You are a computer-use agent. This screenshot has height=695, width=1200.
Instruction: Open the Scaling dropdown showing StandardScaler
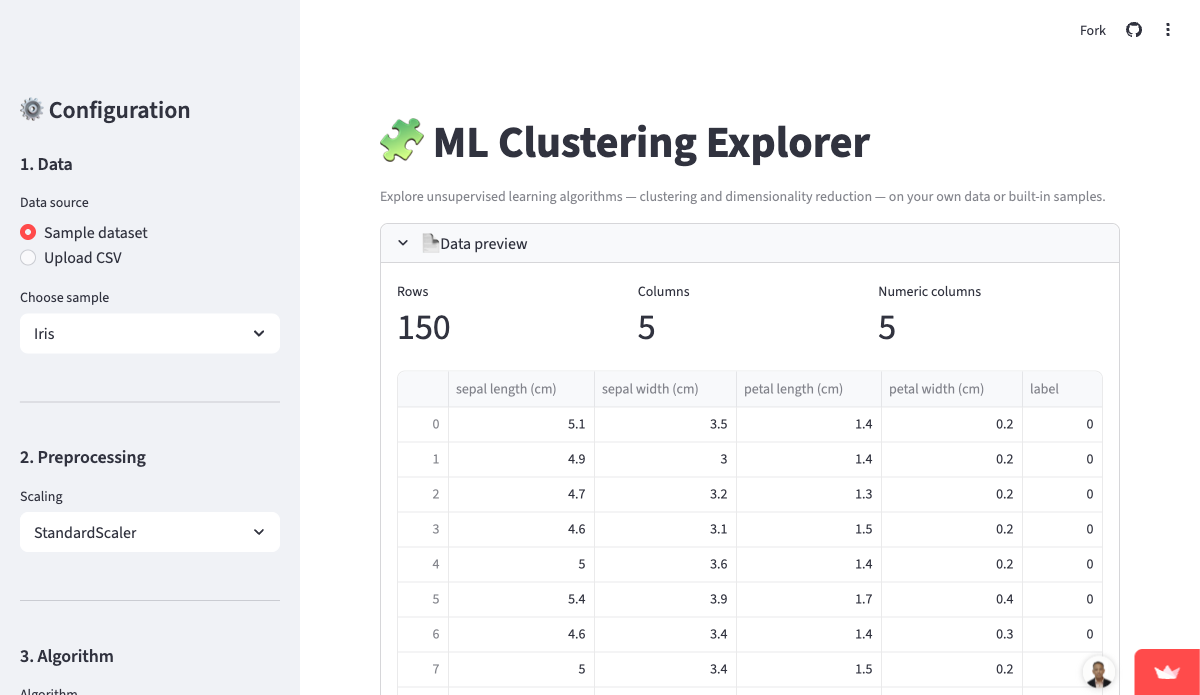pos(150,532)
